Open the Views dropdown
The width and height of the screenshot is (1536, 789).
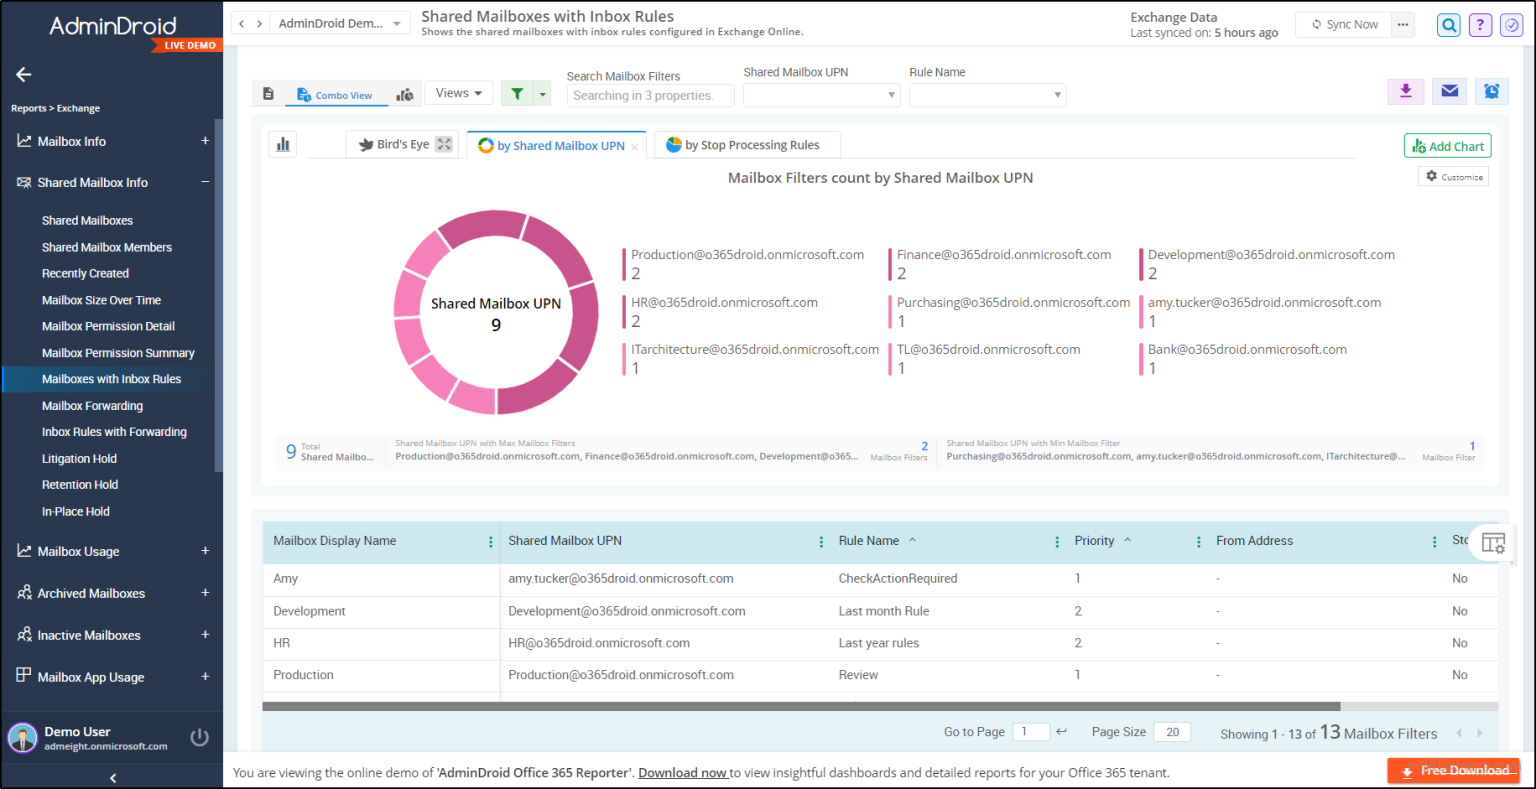[458, 91]
